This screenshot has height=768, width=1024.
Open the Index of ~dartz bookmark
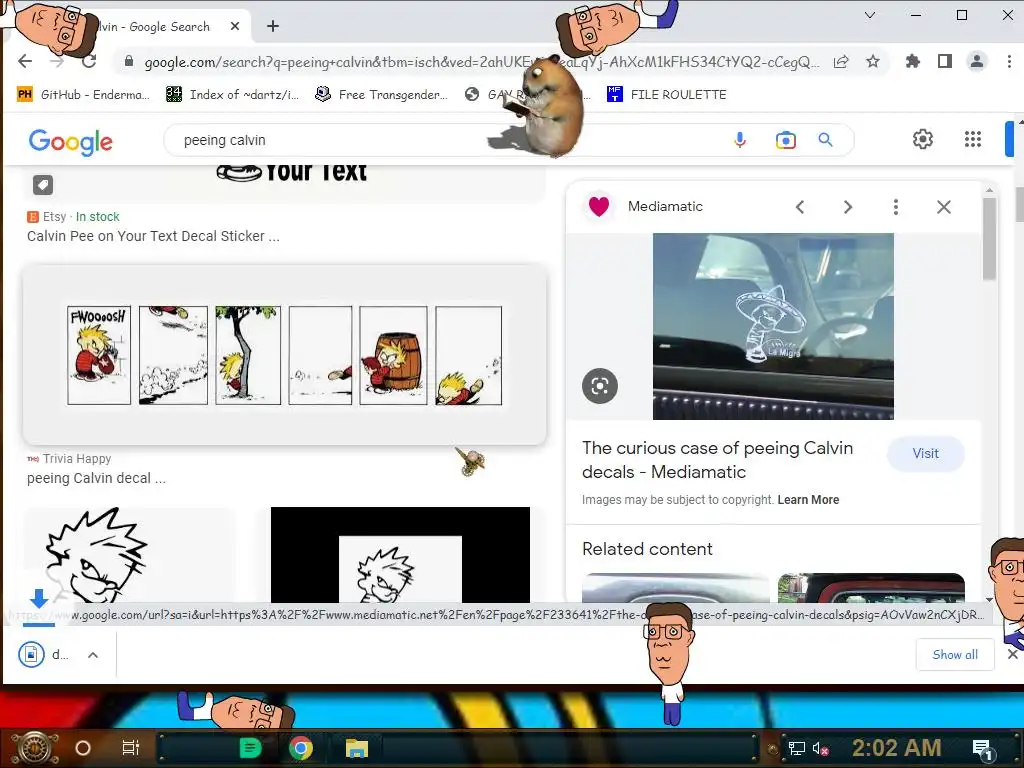point(232,95)
